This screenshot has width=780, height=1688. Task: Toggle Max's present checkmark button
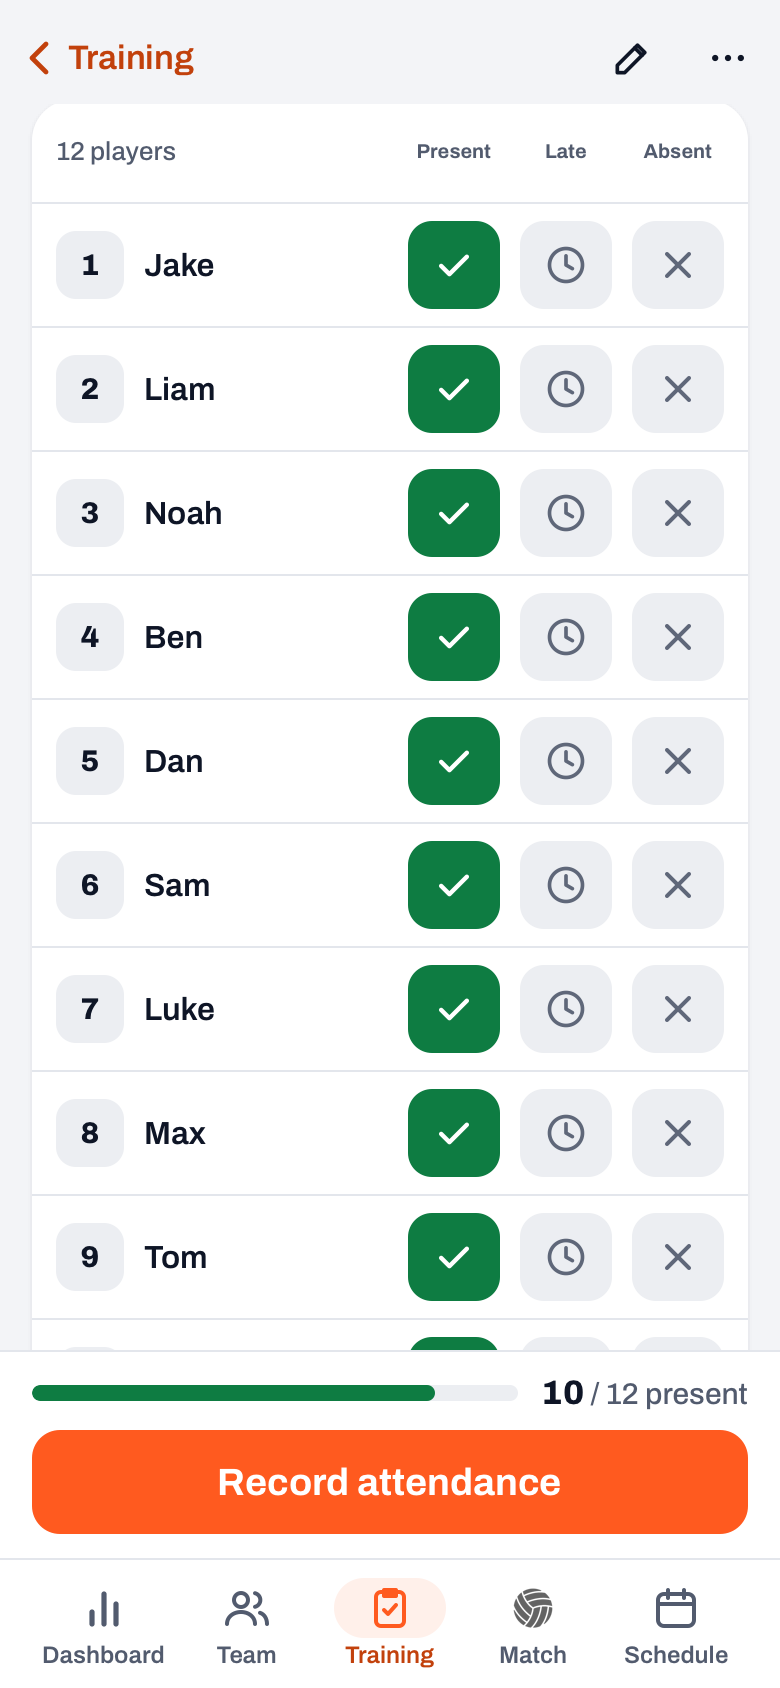click(x=454, y=1133)
